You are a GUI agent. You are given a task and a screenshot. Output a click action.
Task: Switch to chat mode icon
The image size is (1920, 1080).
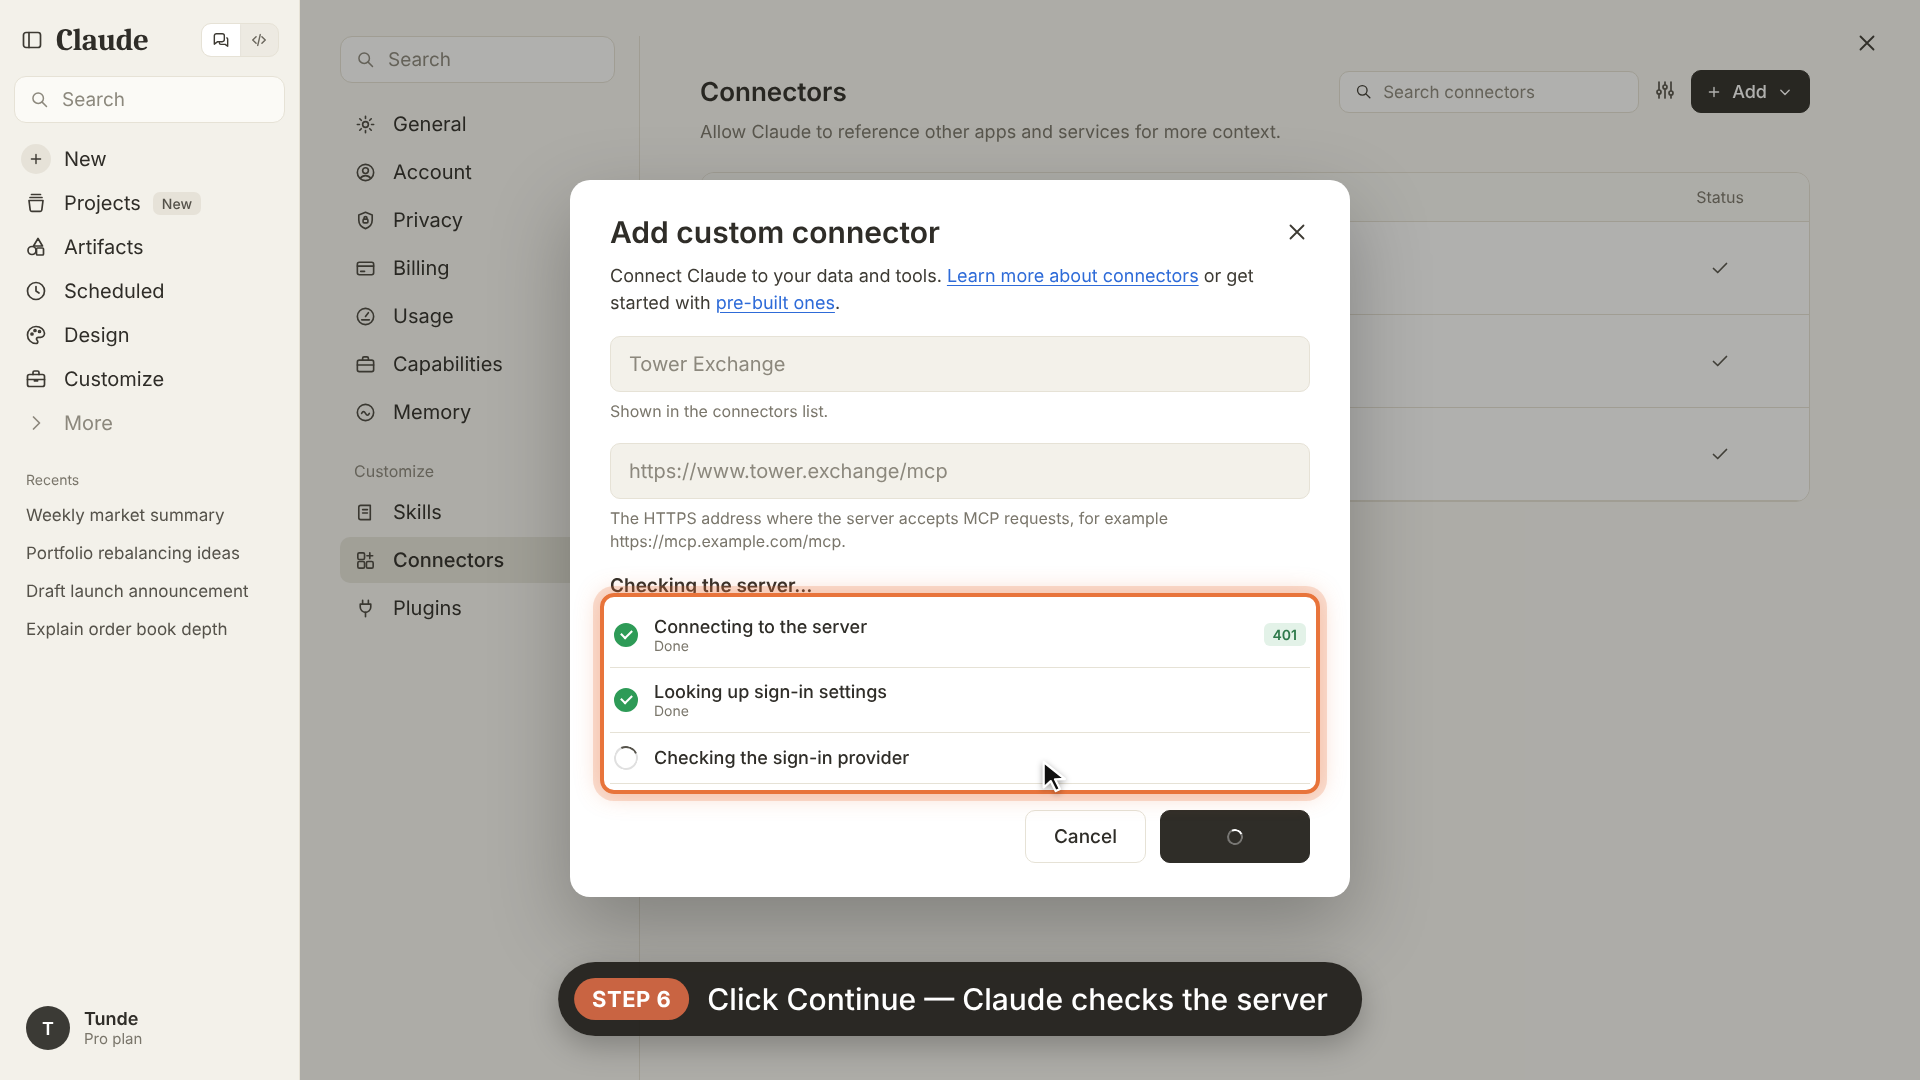pyautogui.click(x=221, y=40)
